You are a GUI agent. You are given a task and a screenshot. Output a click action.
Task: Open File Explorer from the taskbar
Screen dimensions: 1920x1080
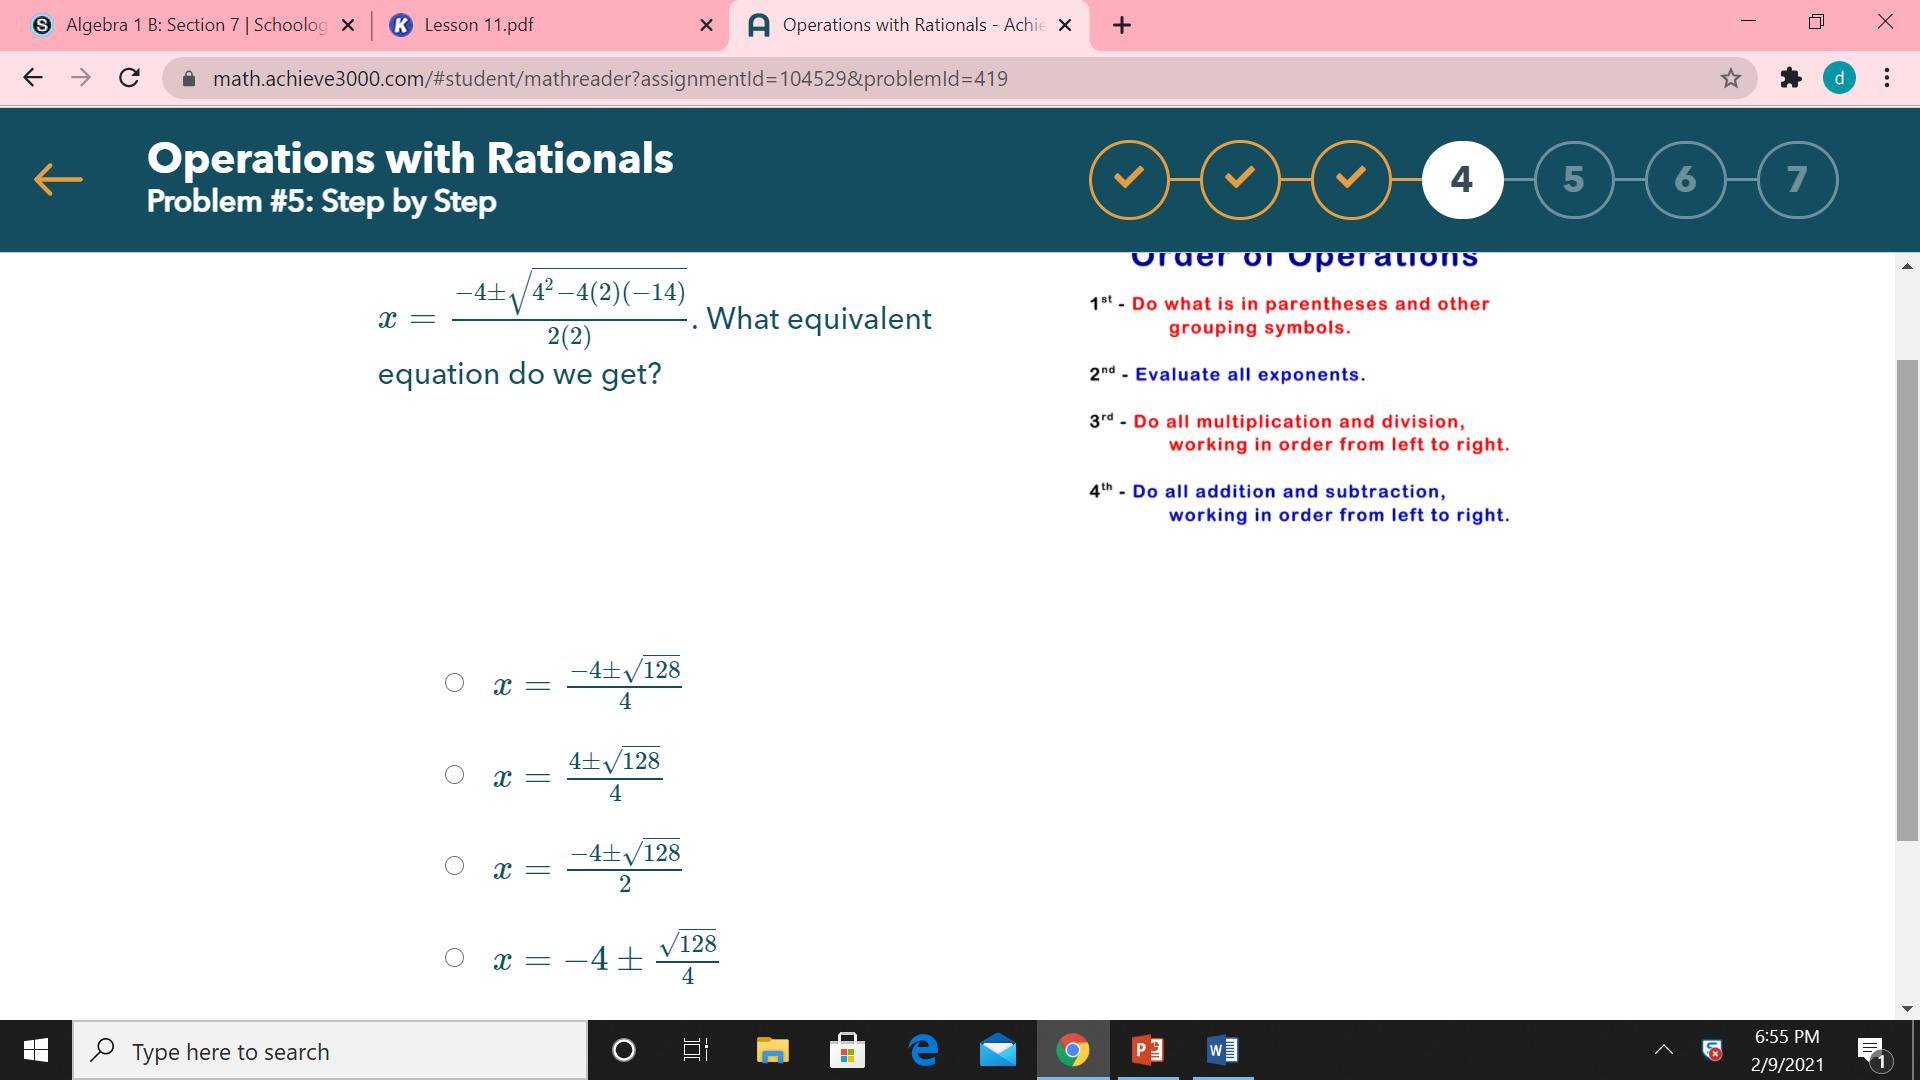click(772, 1050)
